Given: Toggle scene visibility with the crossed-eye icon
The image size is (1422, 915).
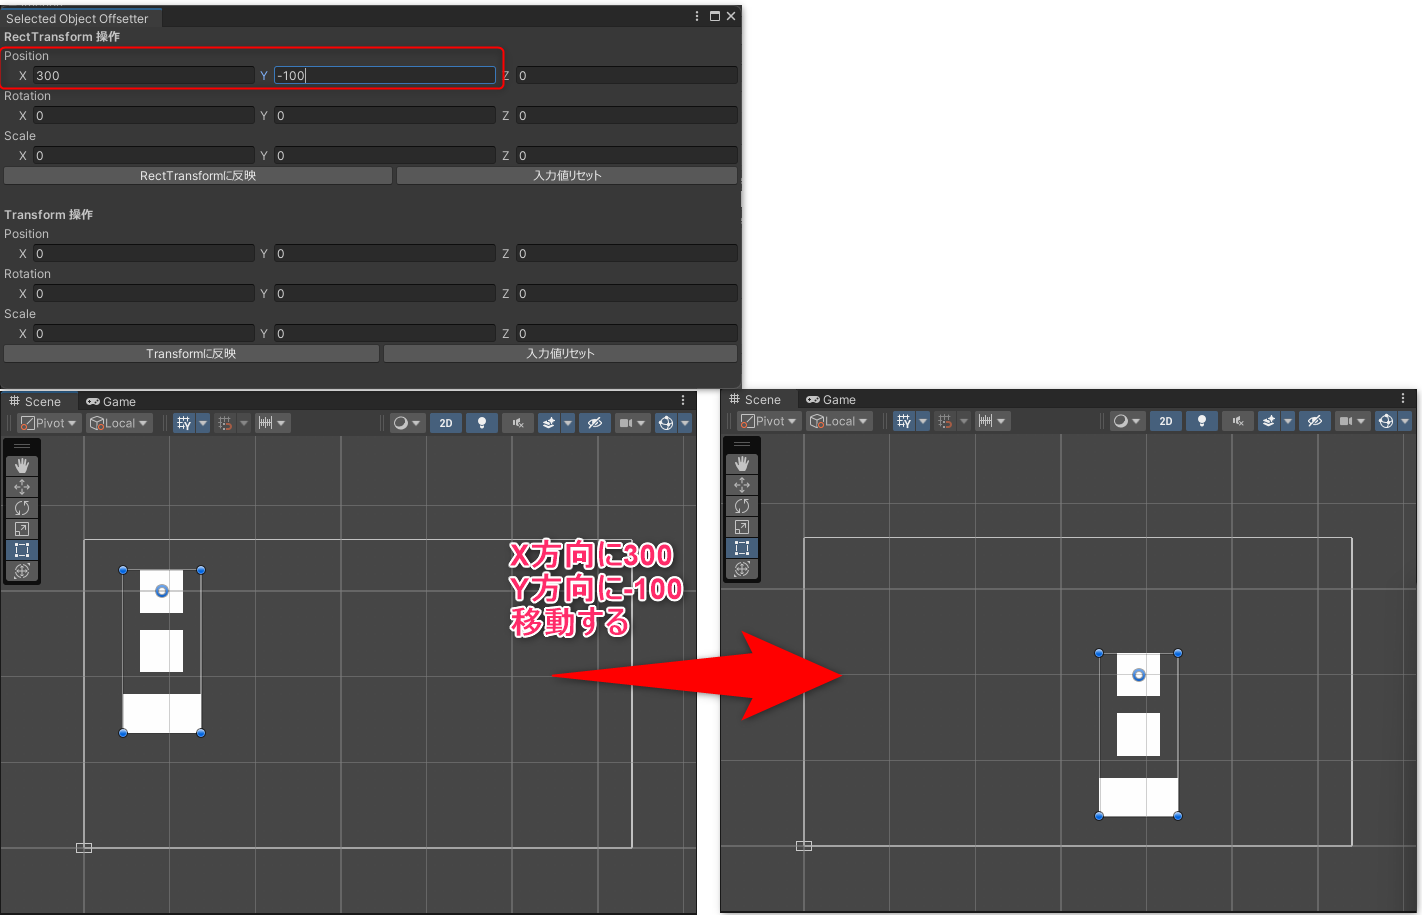Looking at the screenshot, I should click(595, 422).
